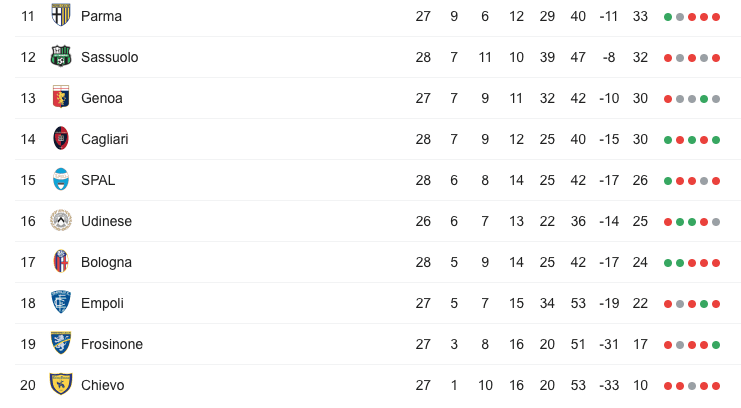Click Frosinone's green form dot
This screenshot has height=408, width=741.
pos(716,345)
